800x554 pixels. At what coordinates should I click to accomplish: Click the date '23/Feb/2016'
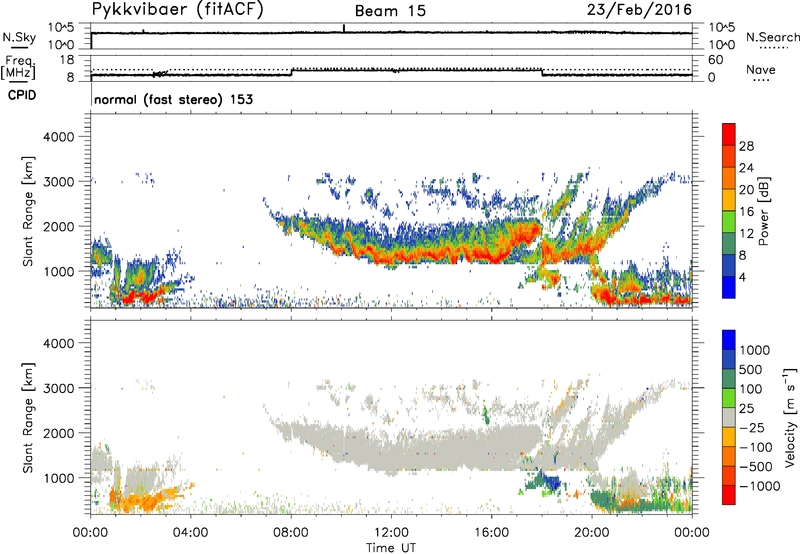click(x=639, y=9)
